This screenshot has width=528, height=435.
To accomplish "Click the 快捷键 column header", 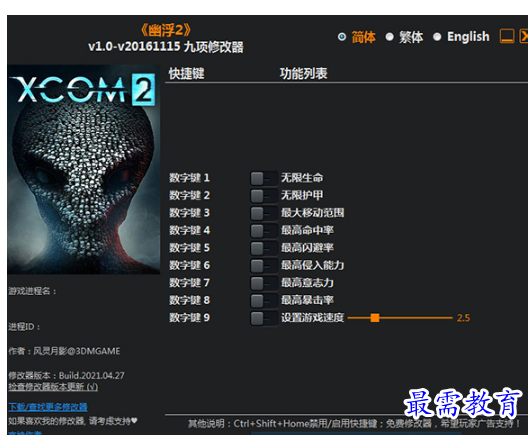I will click(187, 73).
